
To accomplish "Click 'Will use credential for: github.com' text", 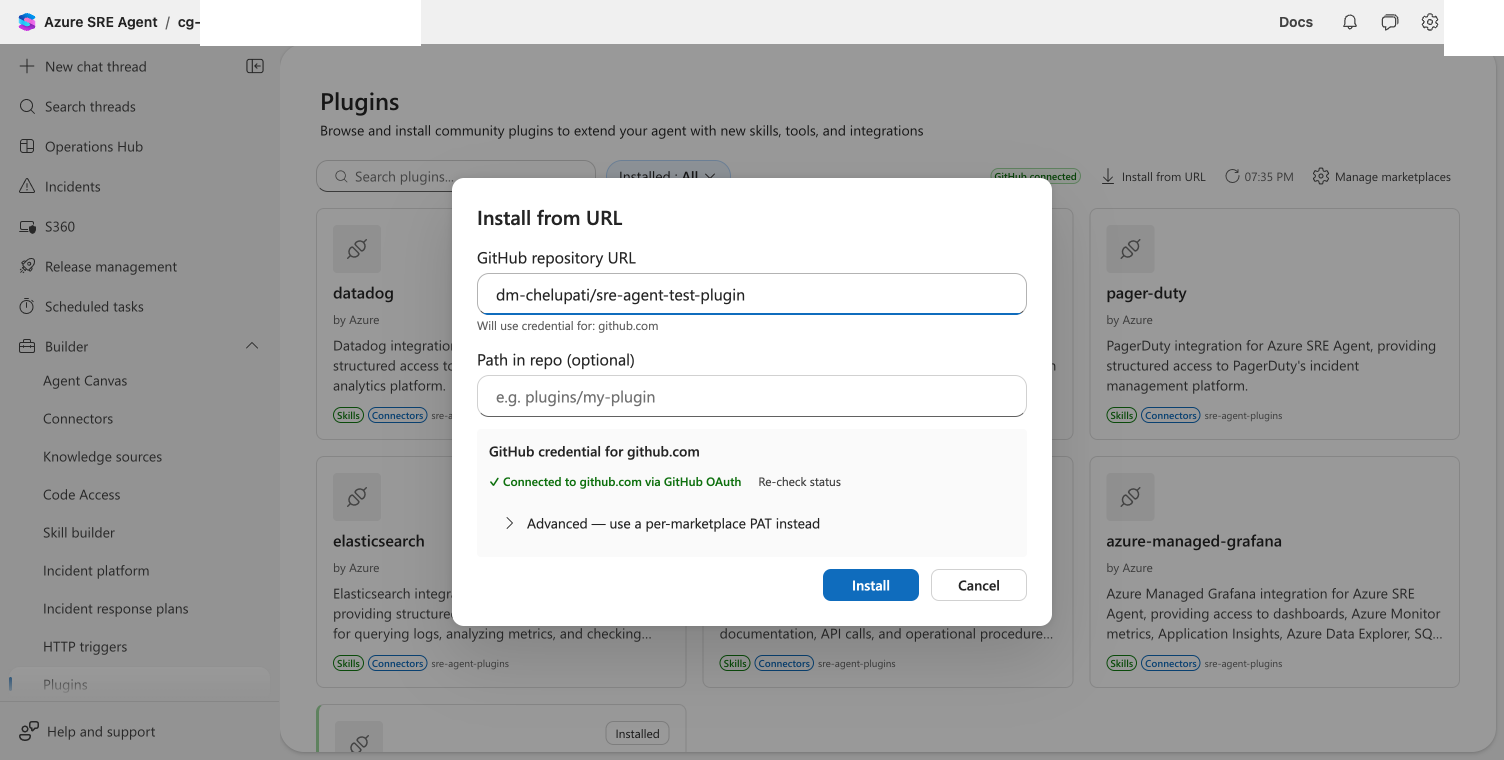I will tap(567, 326).
